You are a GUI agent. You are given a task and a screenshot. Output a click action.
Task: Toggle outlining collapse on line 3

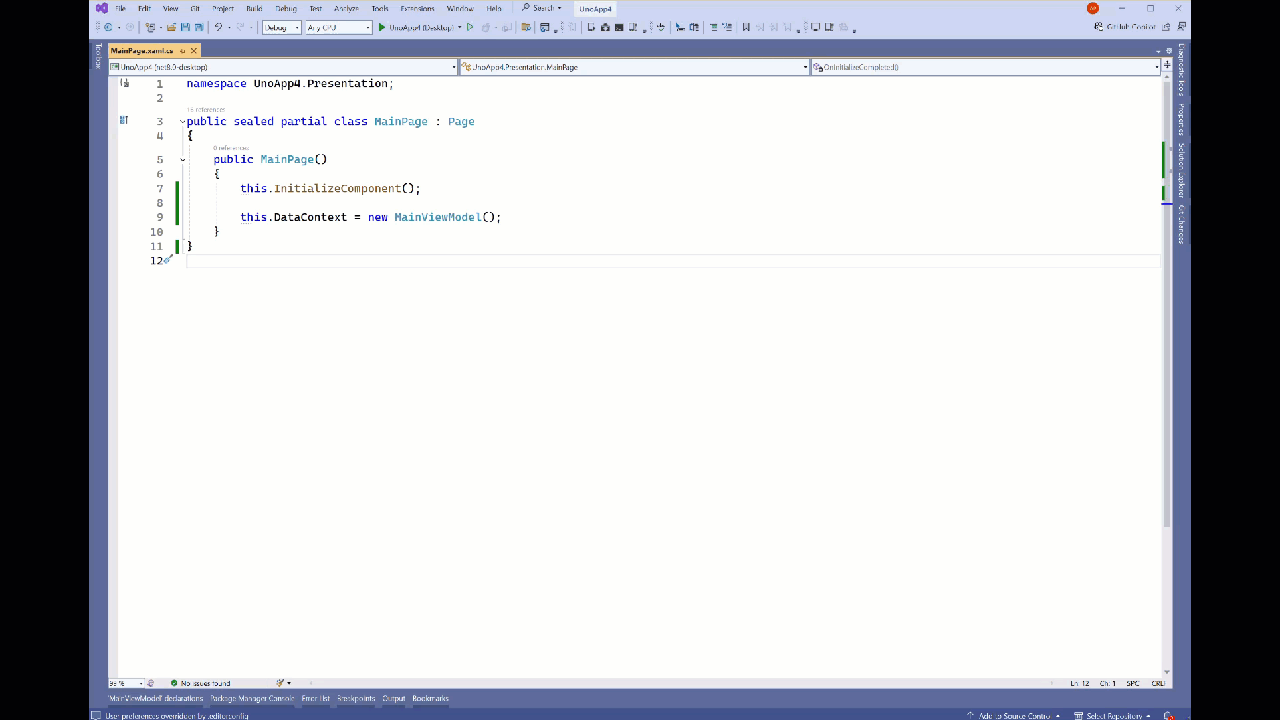coord(181,121)
